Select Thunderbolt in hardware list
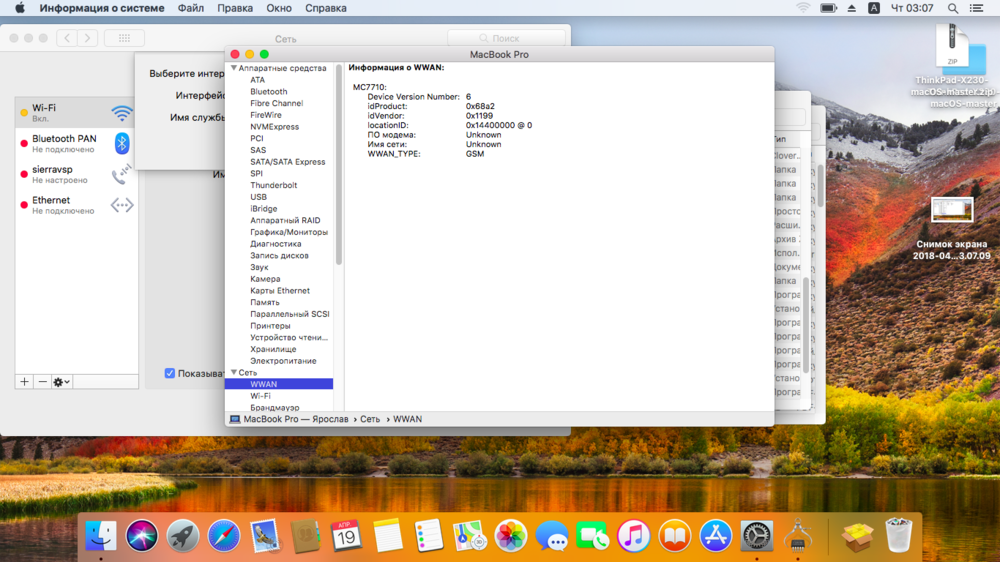 [x=273, y=185]
